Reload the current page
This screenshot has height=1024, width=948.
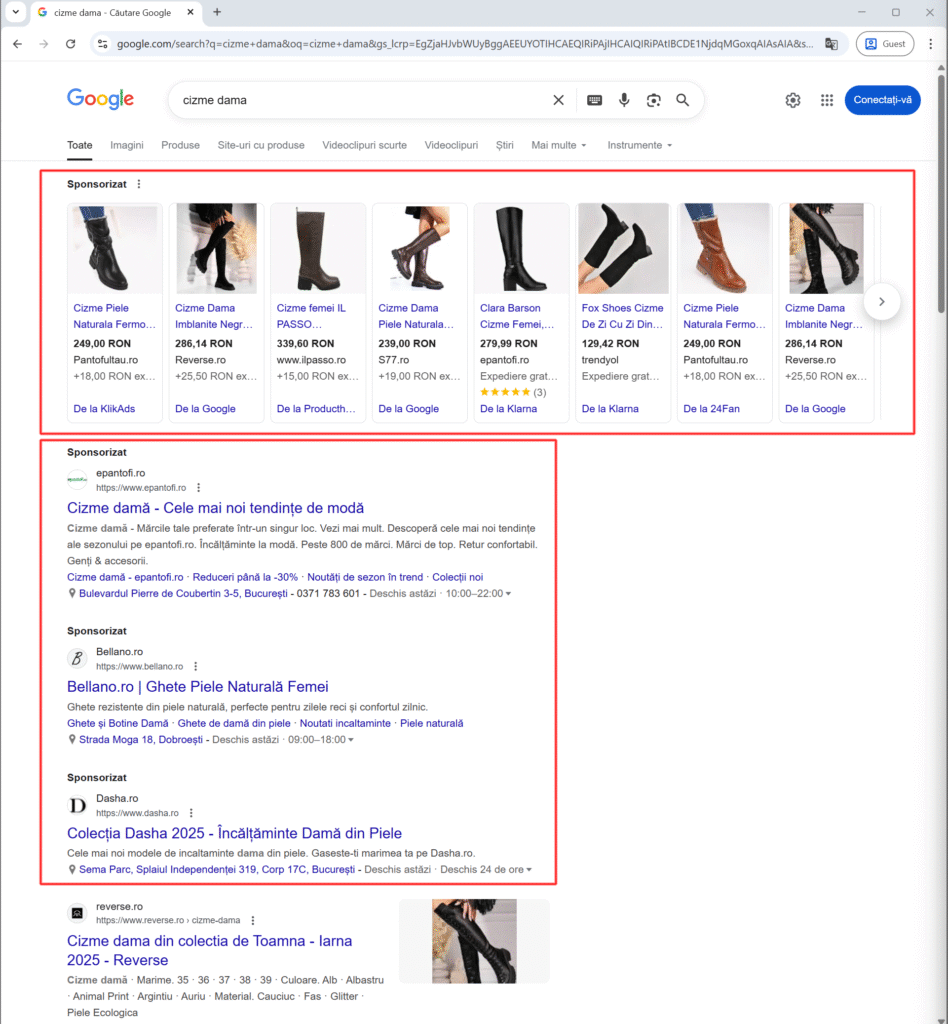[x=71, y=44]
